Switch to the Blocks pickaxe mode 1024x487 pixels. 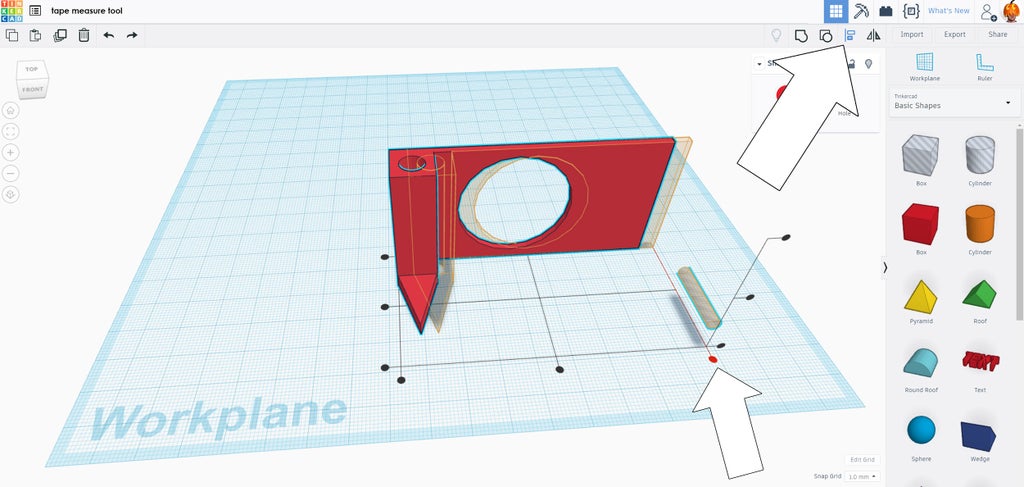(x=861, y=11)
